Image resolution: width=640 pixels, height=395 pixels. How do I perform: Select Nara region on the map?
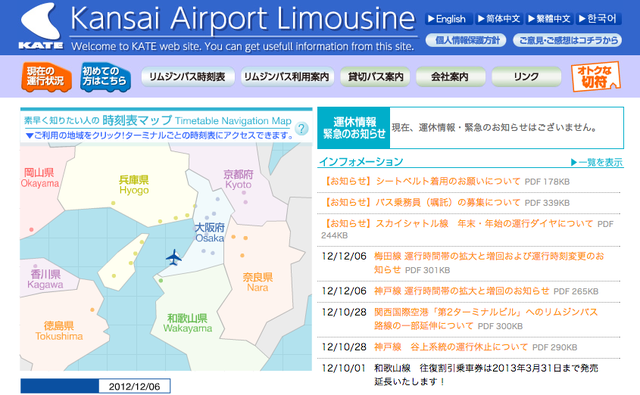coord(258,282)
